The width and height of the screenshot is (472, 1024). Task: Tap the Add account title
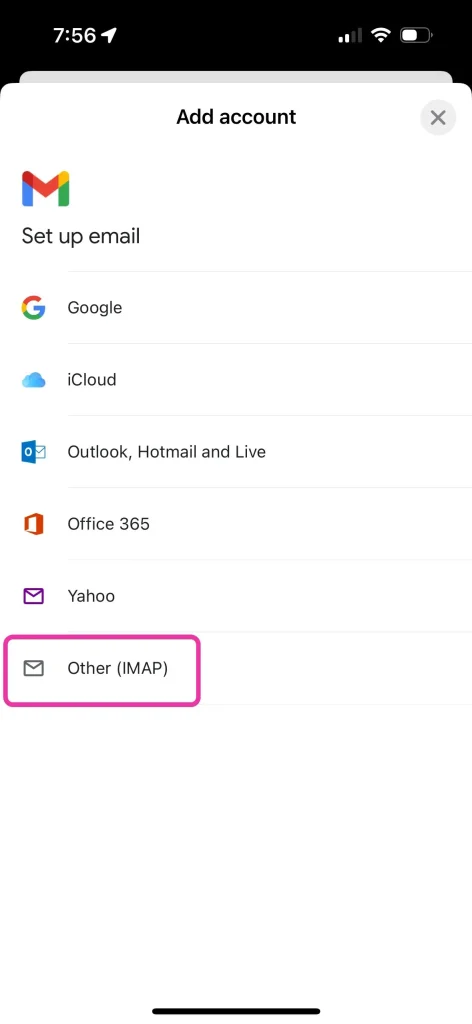pyautogui.click(x=236, y=117)
